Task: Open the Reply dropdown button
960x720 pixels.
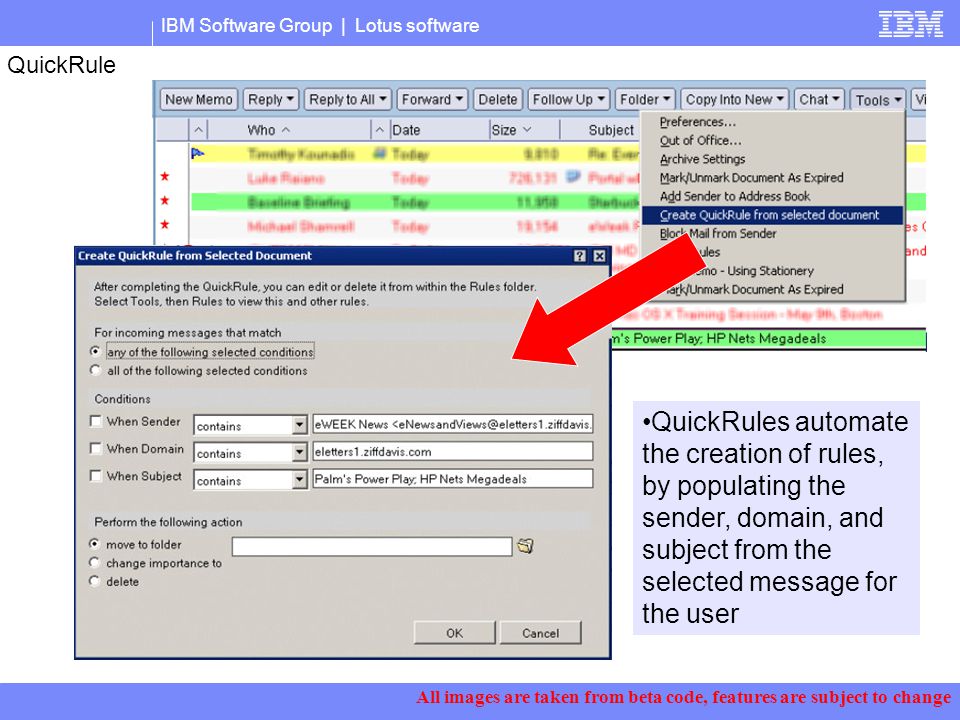Action: (x=271, y=100)
